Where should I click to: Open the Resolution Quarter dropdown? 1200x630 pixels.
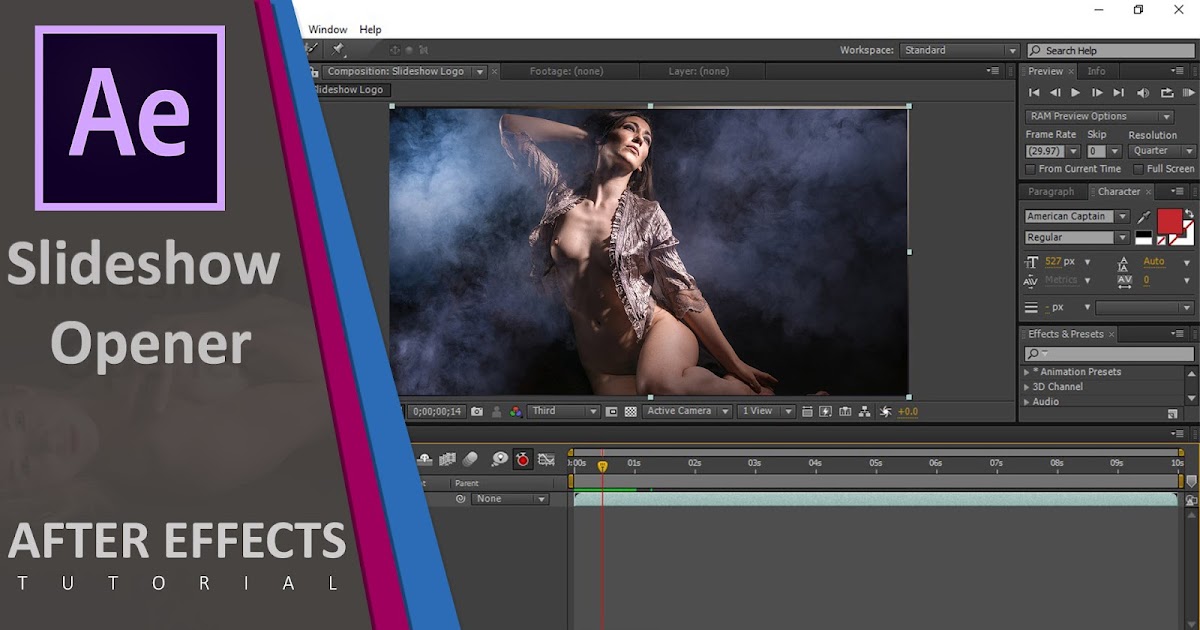tap(1161, 151)
